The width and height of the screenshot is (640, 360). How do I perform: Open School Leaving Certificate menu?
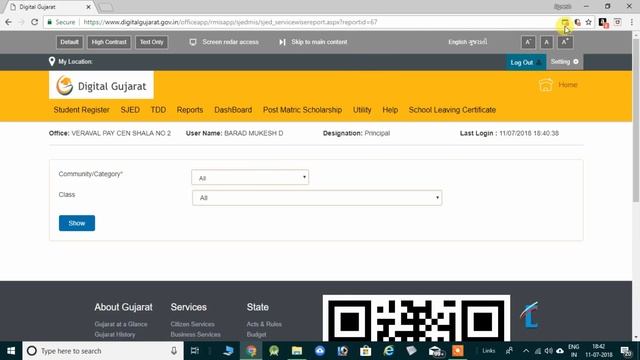coord(452,110)
